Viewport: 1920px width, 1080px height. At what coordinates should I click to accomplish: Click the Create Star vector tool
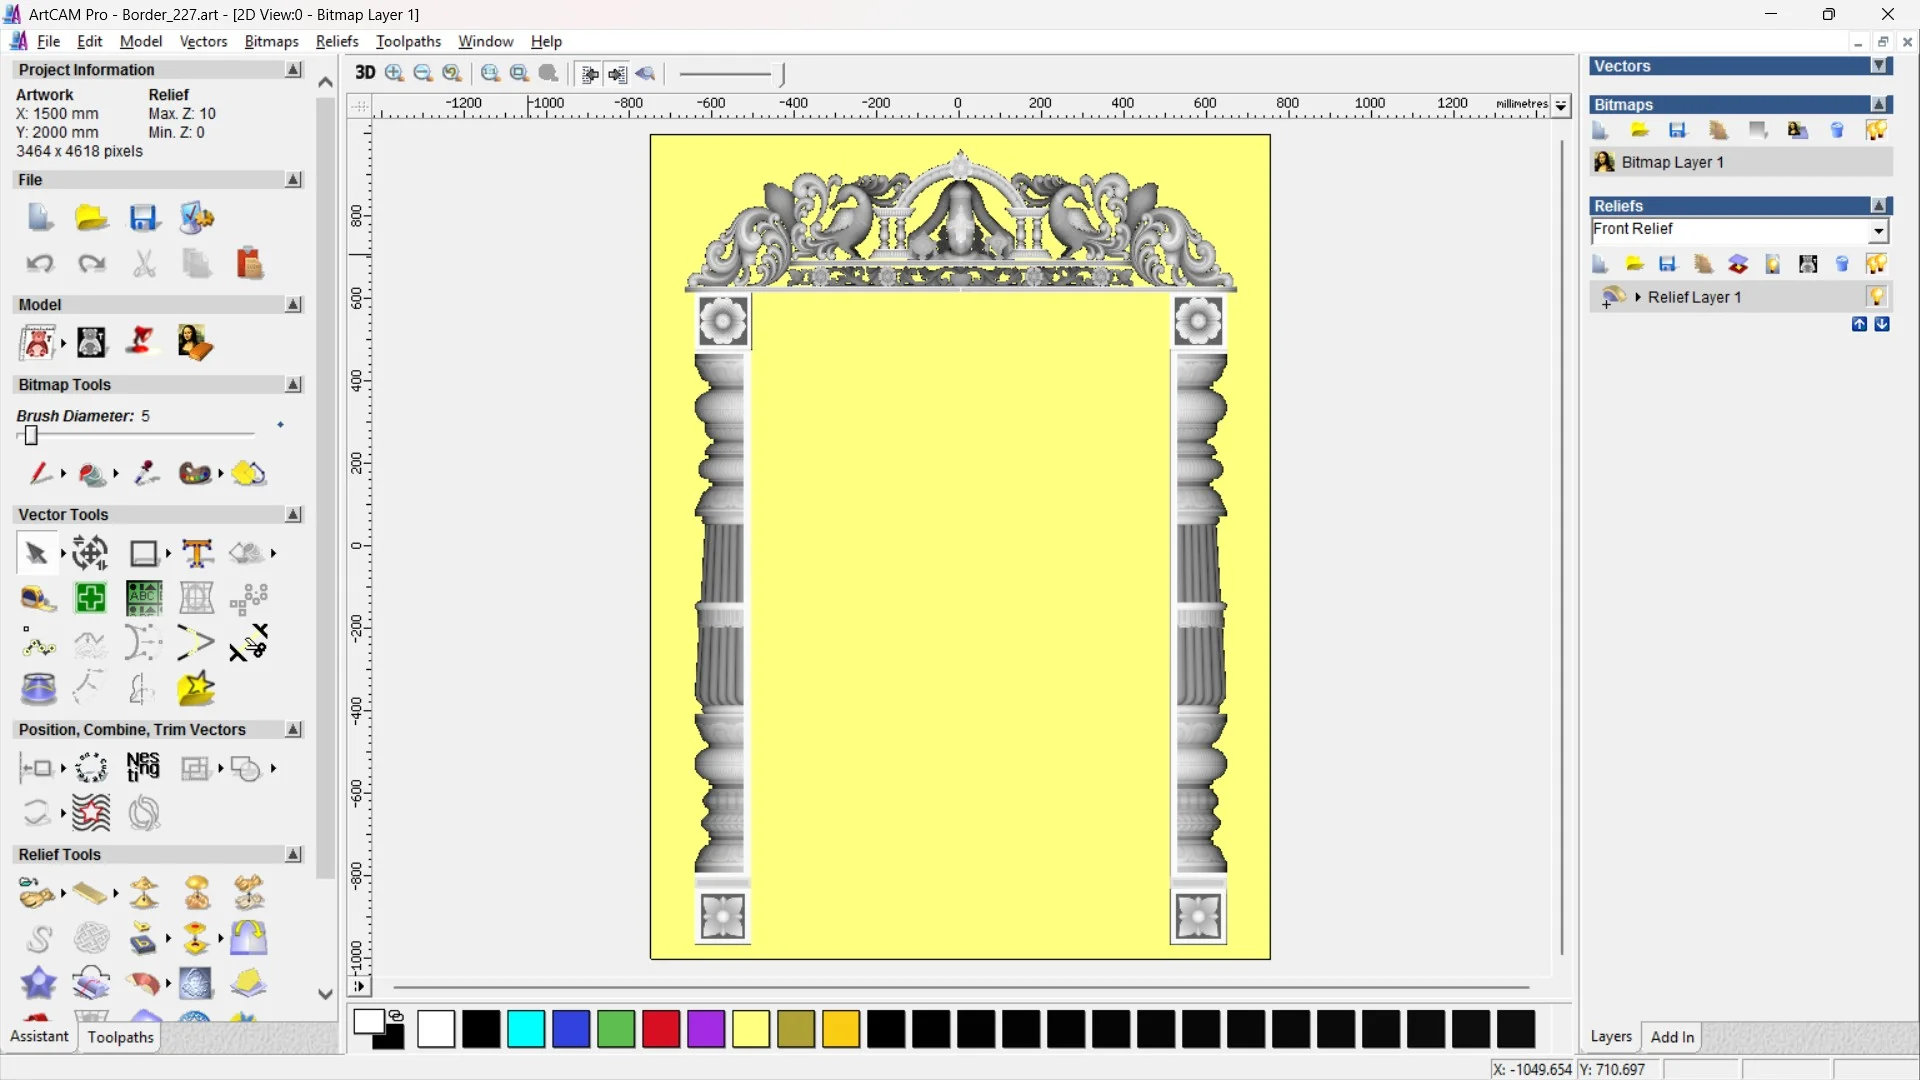[196, 688]
